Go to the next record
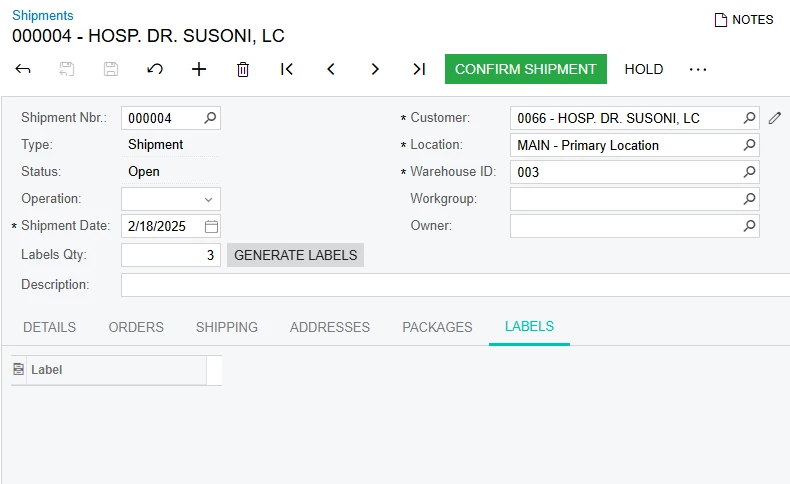This screenshot has height=484, width=790. pyautogui.click(x=375, y=69)
